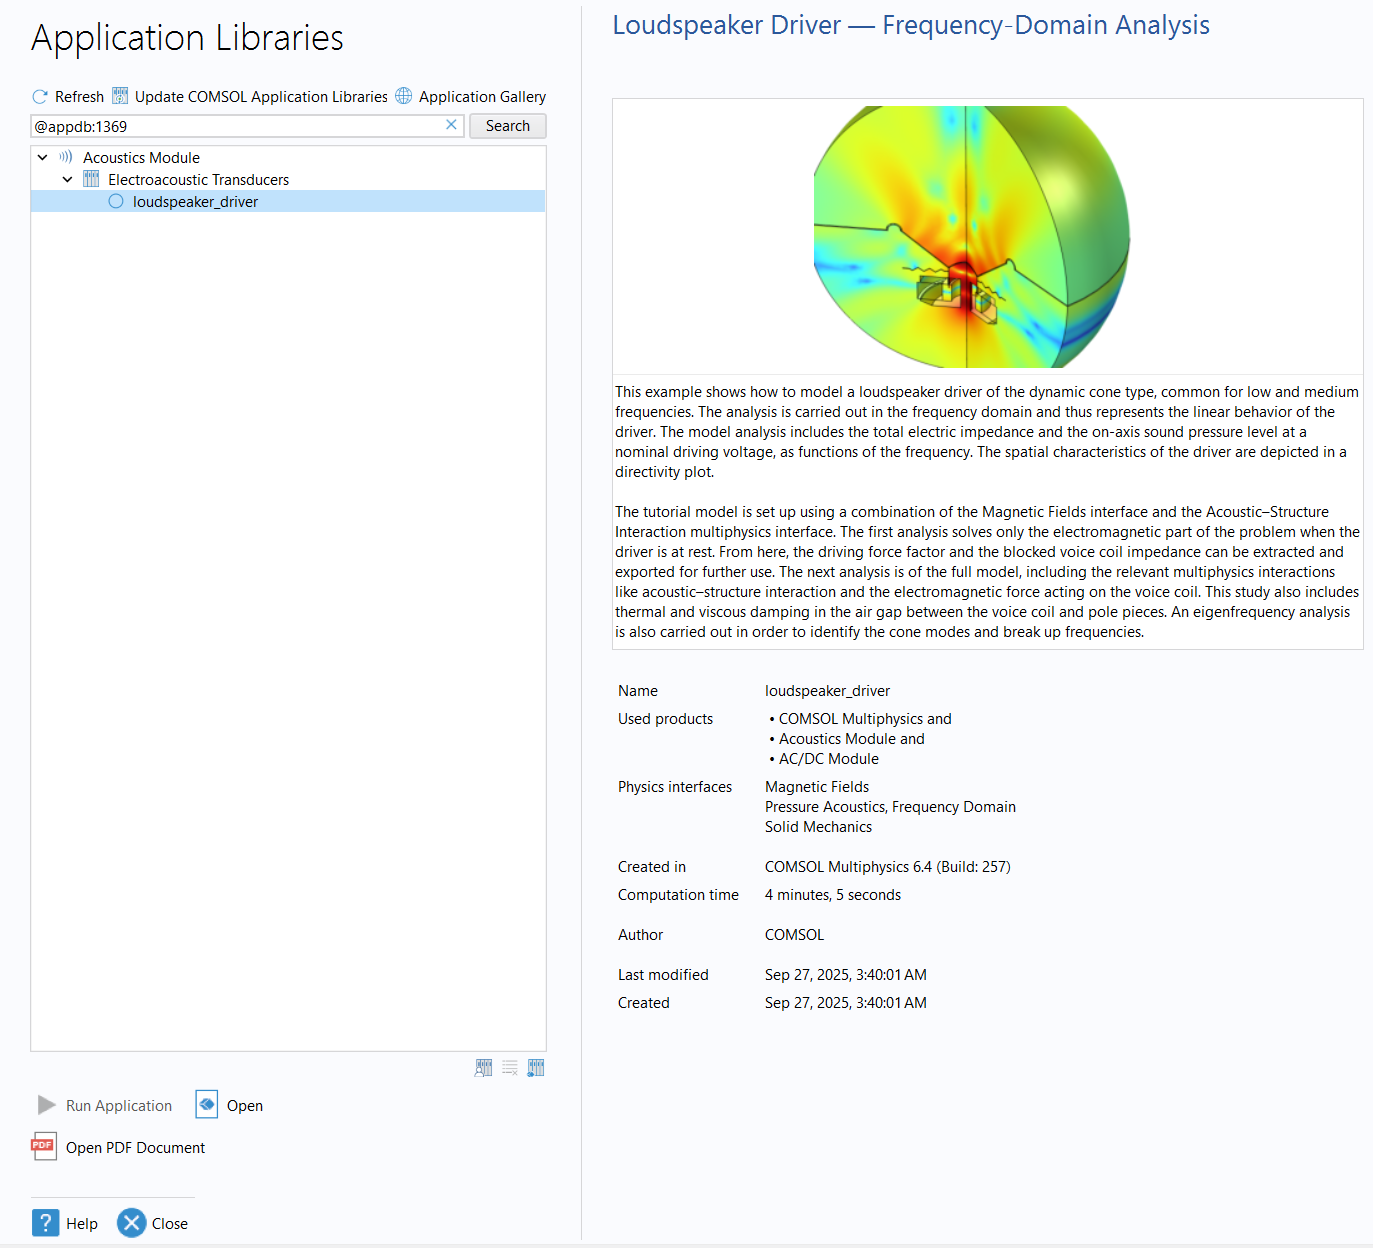The image size is (1373, 1248).
Task: Select Electroacoustic Transducers tree label
Action: coord(198,180)
